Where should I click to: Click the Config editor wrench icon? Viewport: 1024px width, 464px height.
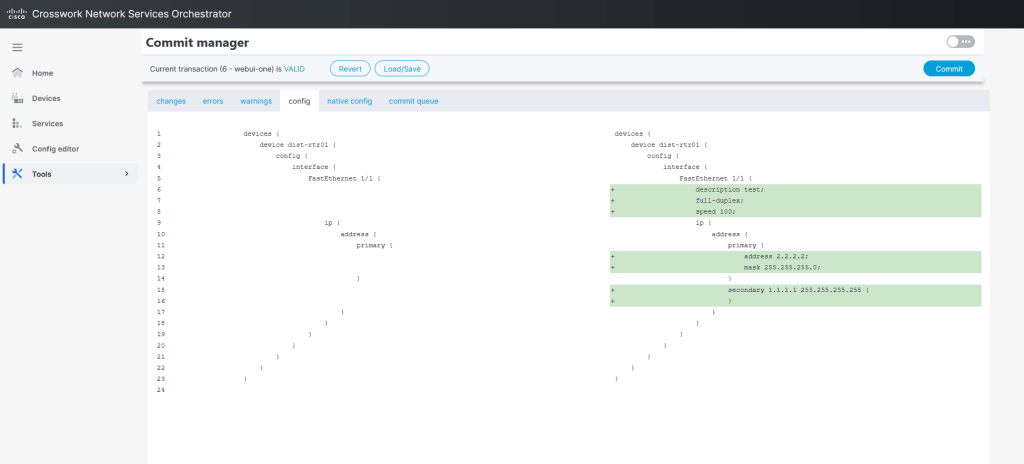click(x=17, y=149)
